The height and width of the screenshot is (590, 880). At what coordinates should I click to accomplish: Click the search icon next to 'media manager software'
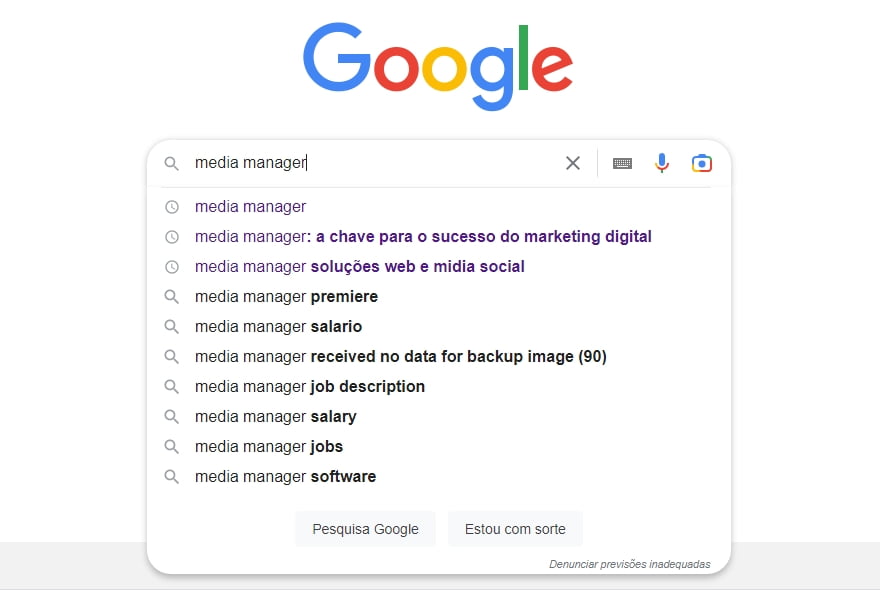tap(172, 476)
